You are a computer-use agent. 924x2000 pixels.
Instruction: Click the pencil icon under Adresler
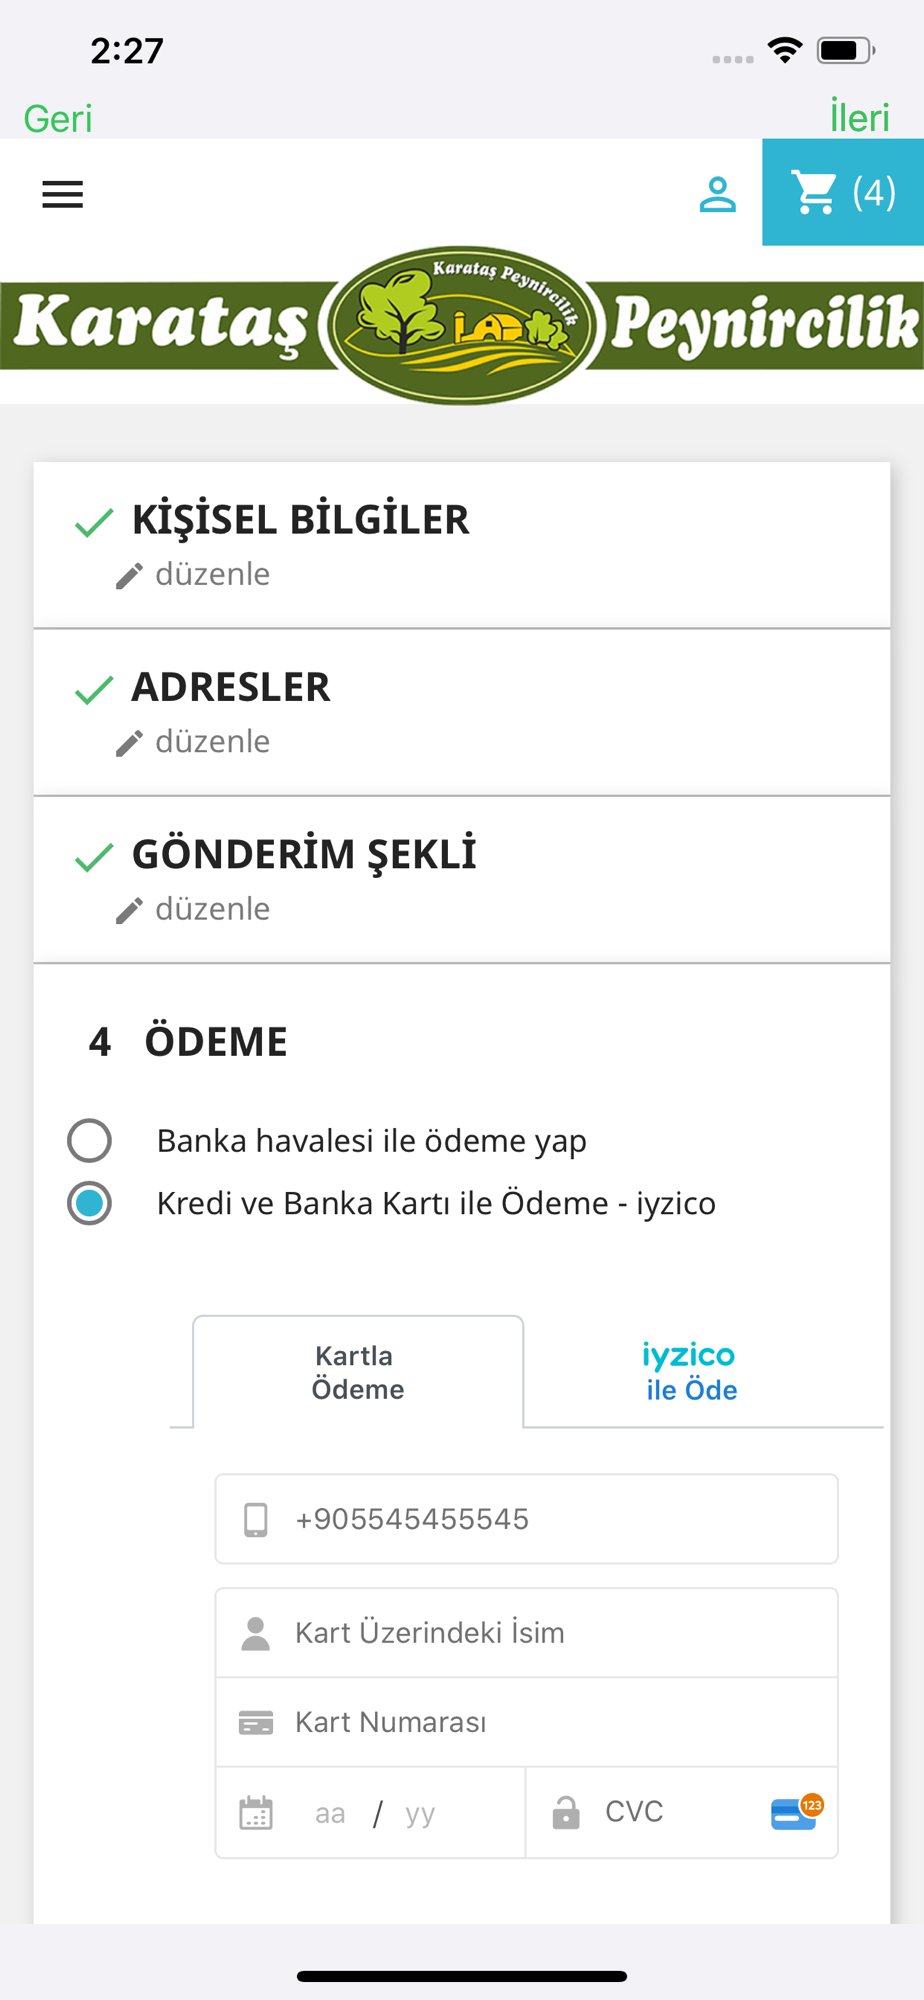129,743
